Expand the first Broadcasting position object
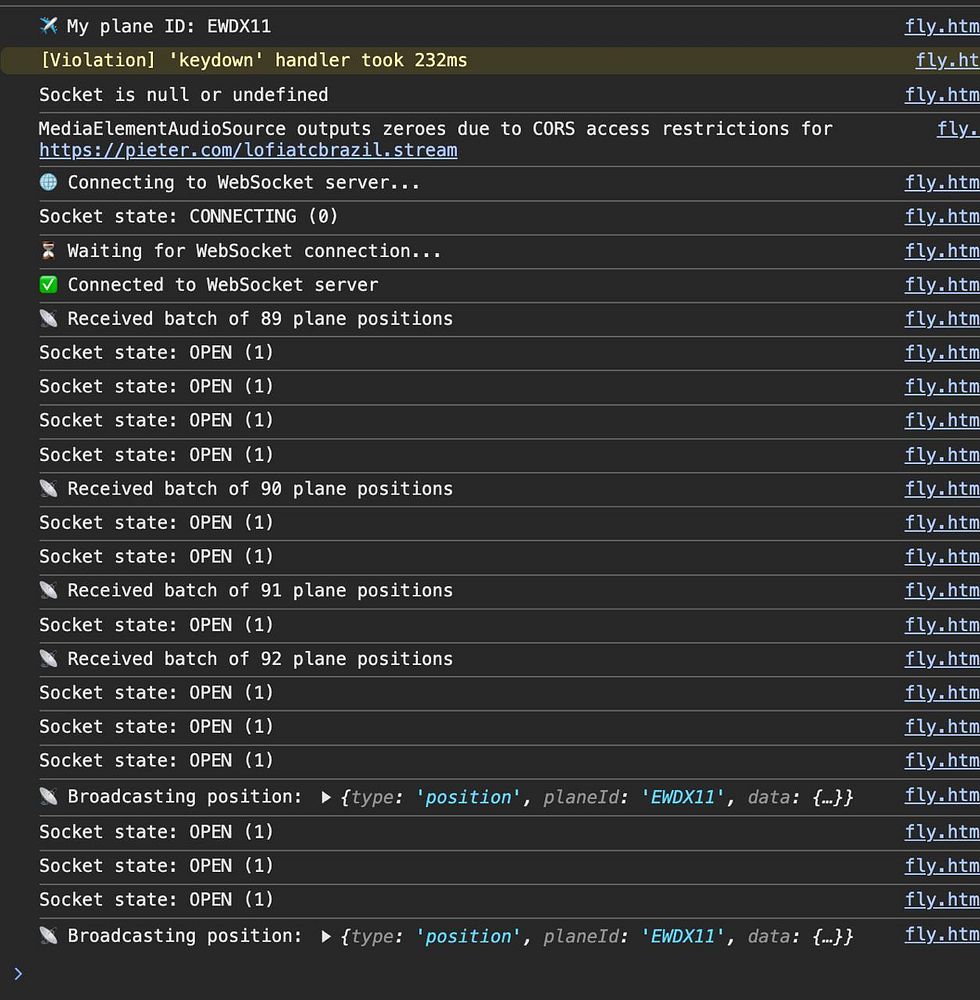 tap(327, 797)
